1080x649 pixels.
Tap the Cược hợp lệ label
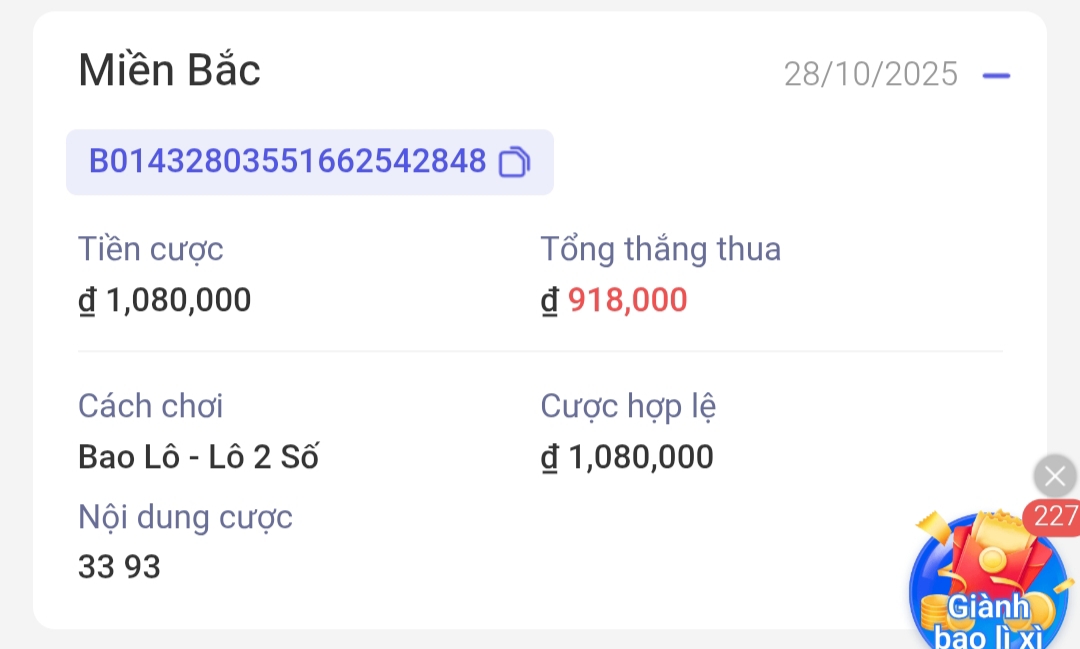628,406
